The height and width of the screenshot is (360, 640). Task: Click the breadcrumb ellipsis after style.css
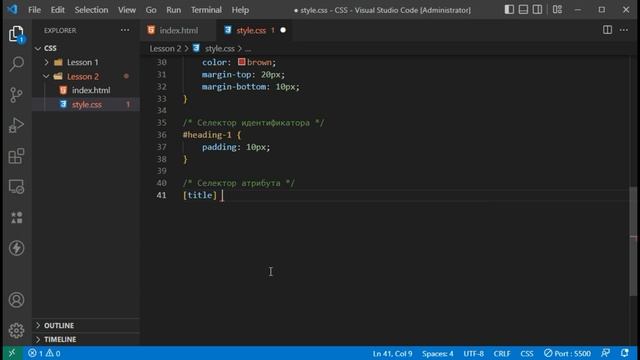(248, 49)
